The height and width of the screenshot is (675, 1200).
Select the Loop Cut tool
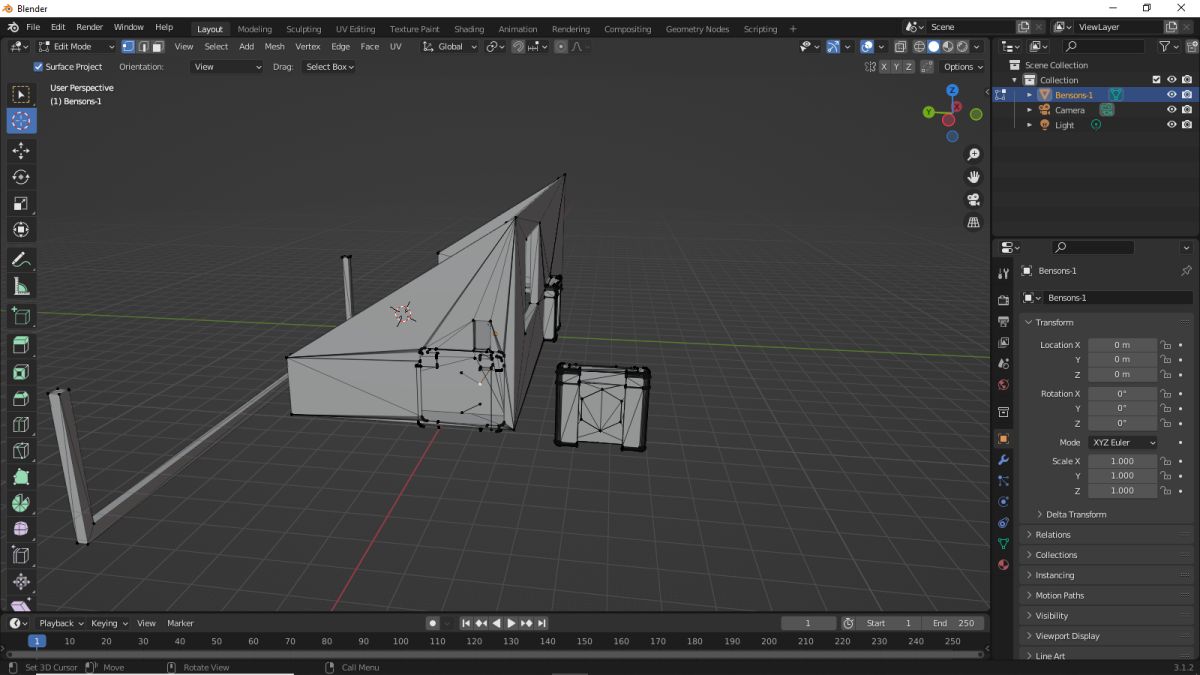[x=21, y=424]
